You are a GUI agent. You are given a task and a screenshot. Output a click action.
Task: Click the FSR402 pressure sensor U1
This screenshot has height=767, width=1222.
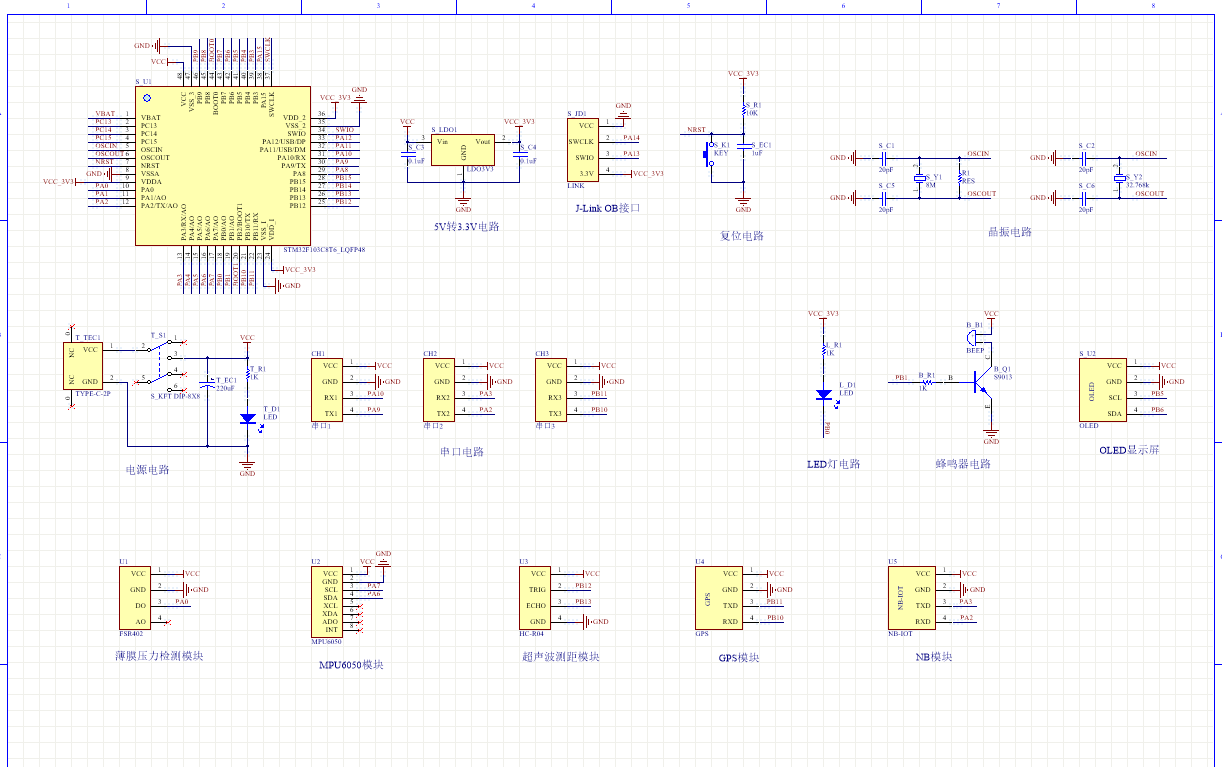point(136,597)
